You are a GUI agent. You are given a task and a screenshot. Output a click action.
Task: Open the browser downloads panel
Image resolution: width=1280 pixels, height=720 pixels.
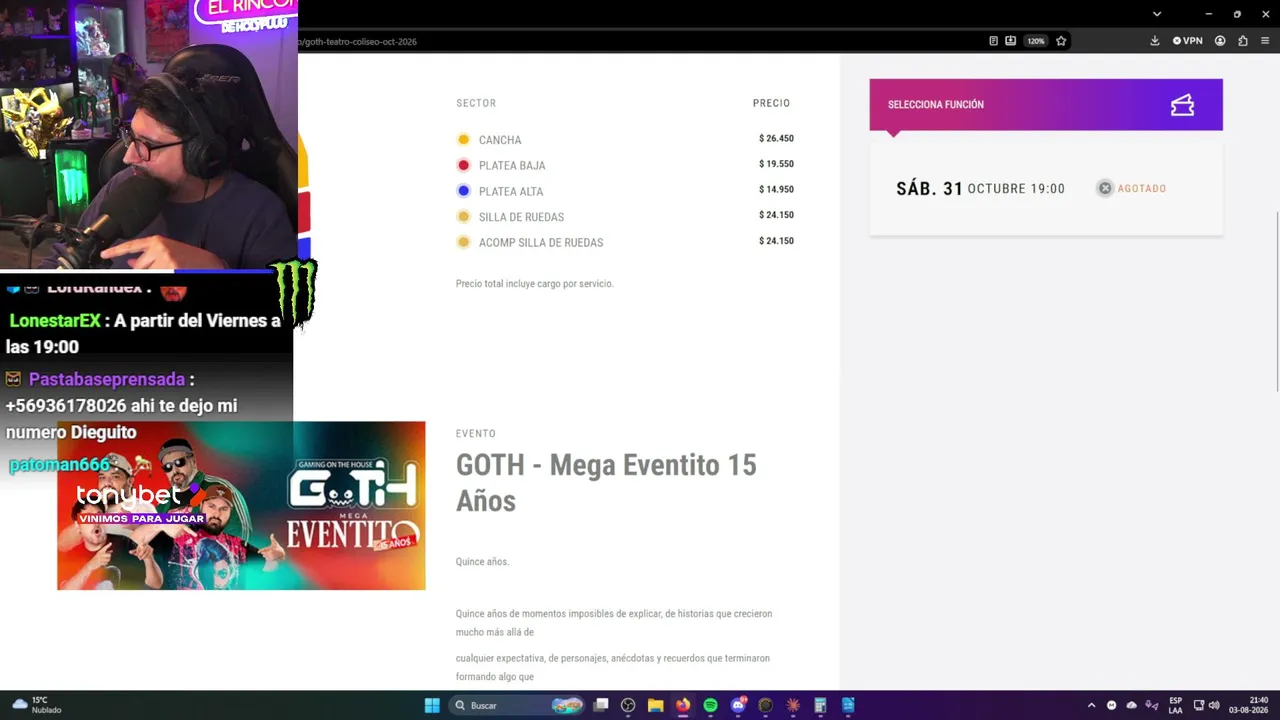pos(1155,41)
